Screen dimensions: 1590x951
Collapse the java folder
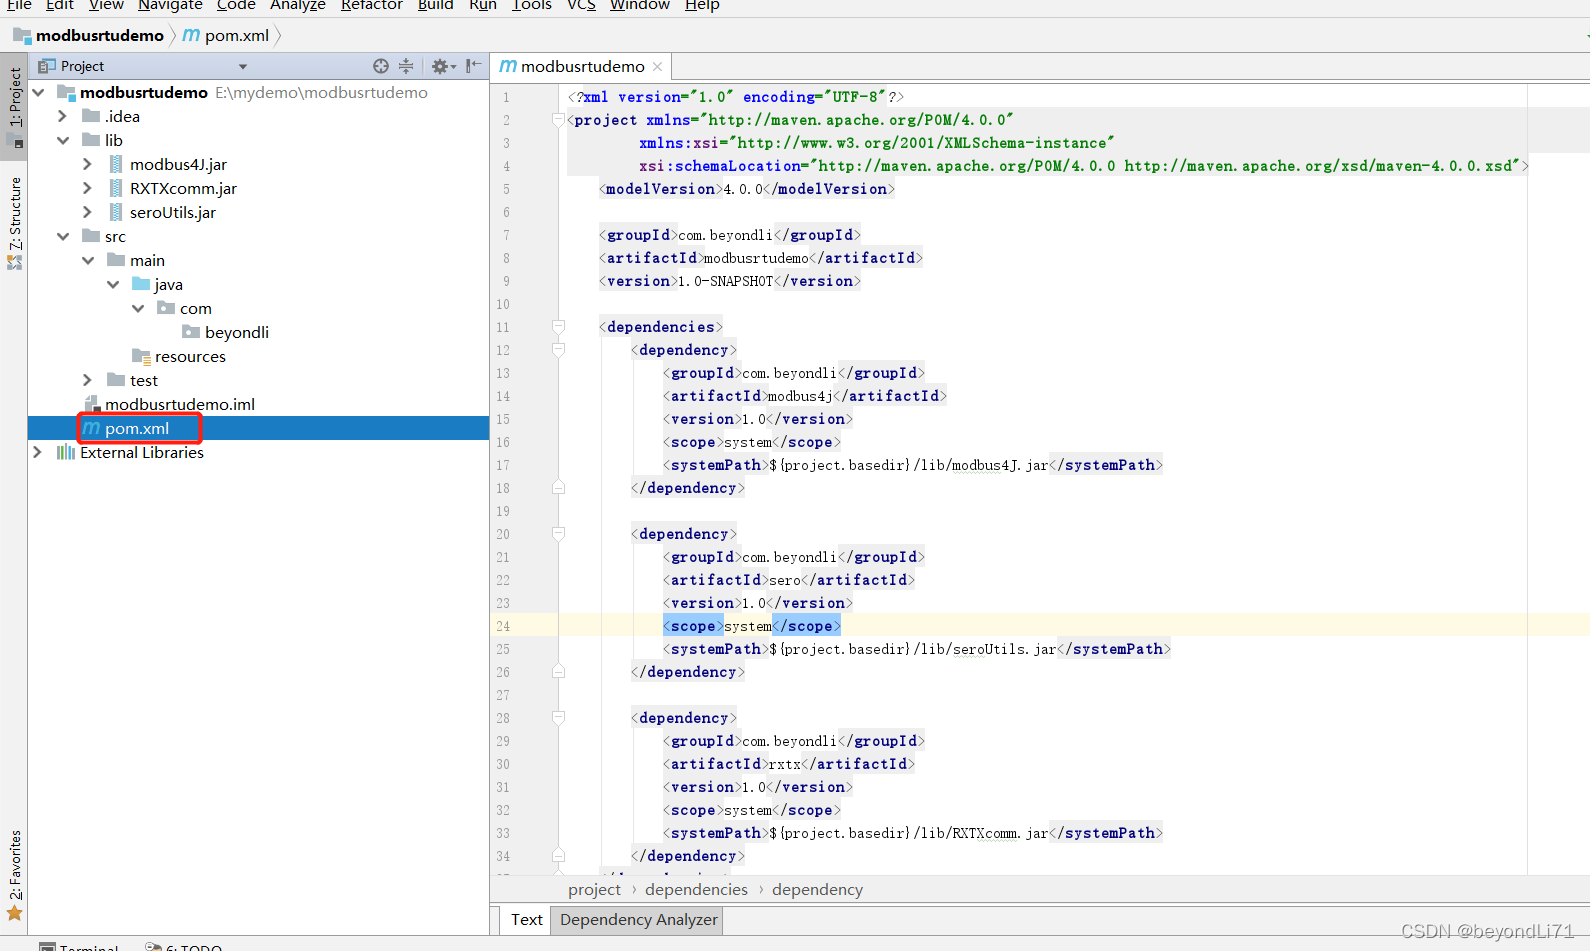coord(113,284)
